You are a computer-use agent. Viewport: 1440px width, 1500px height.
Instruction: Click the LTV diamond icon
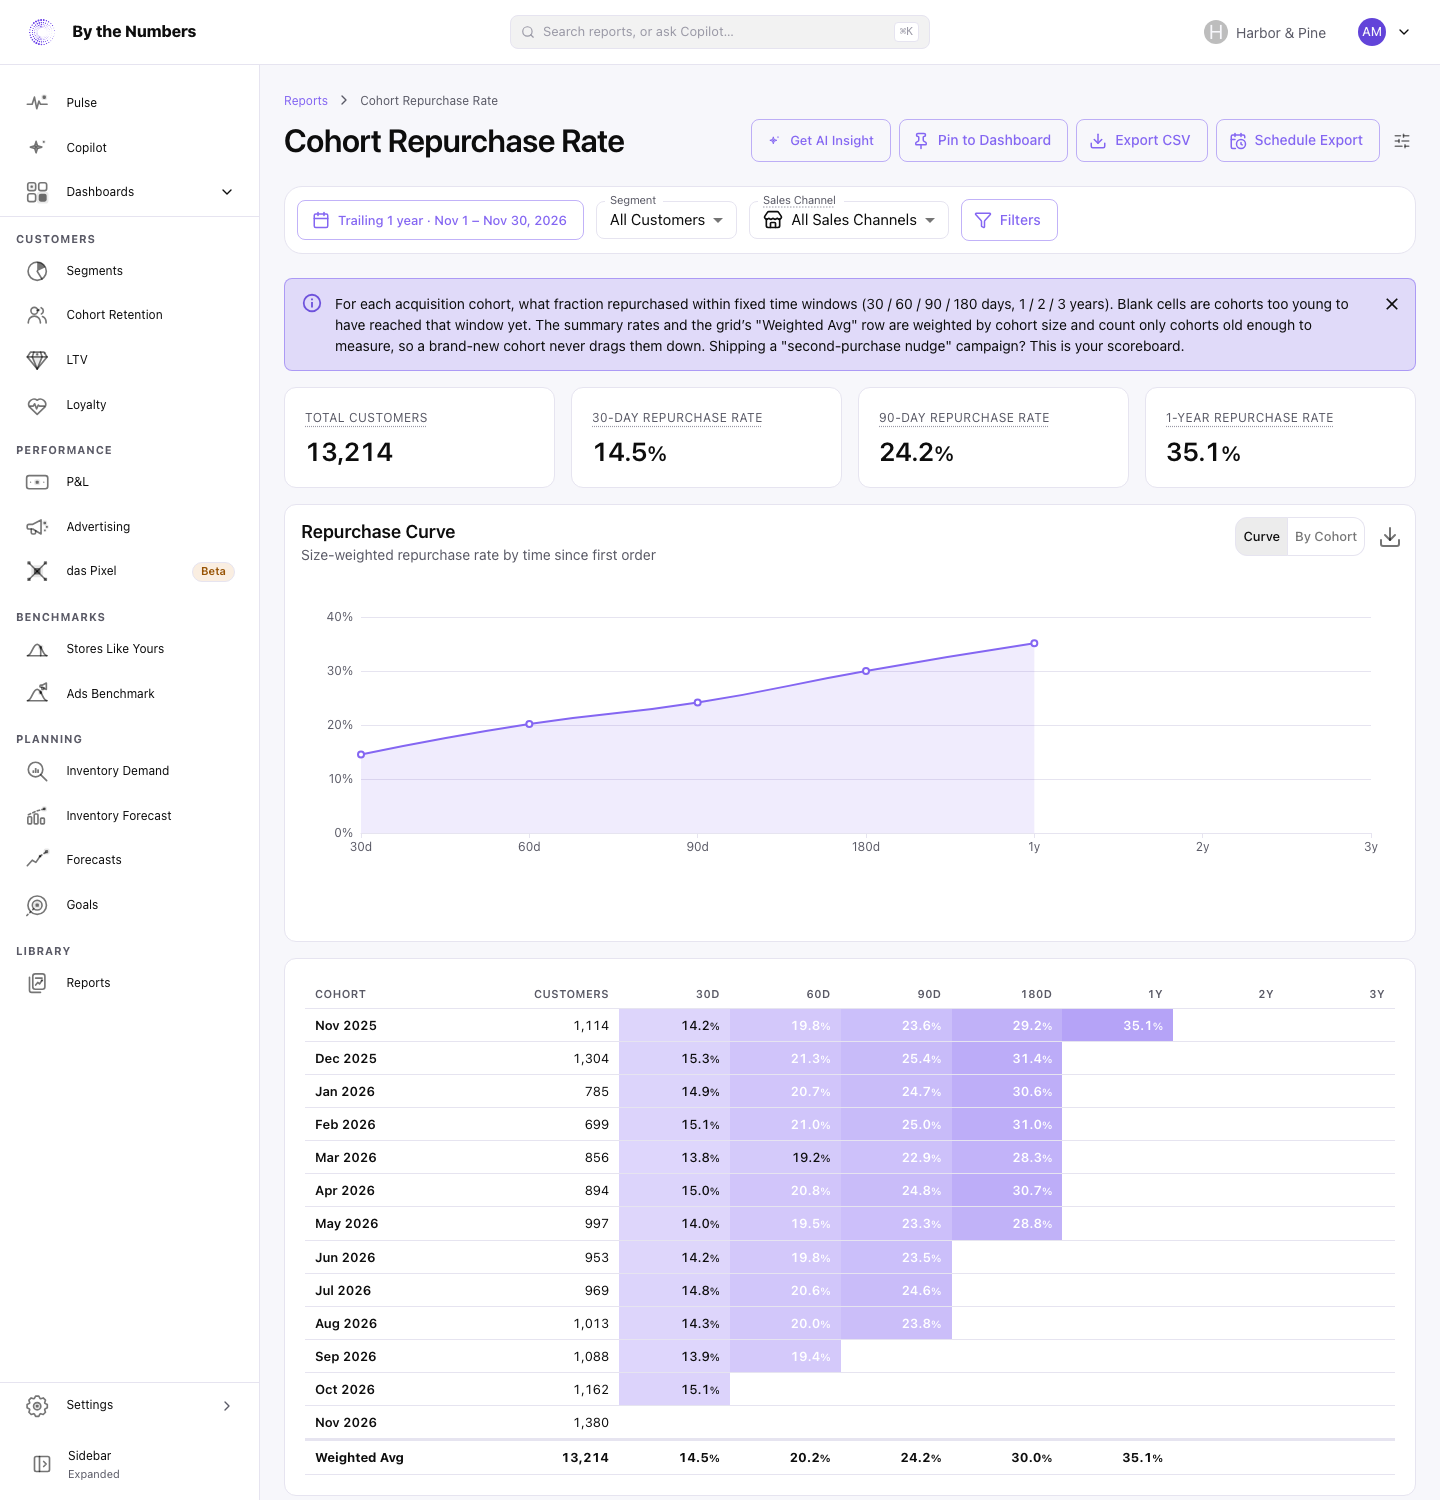click(x=37, y=360)
